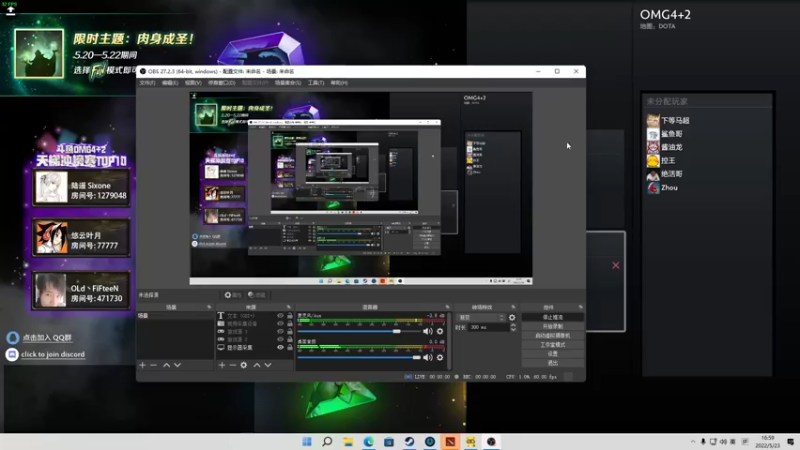Open Microsoft Edge from the taskbar
This screenshot has height=450, width=800.
click(x=368, y=441)
